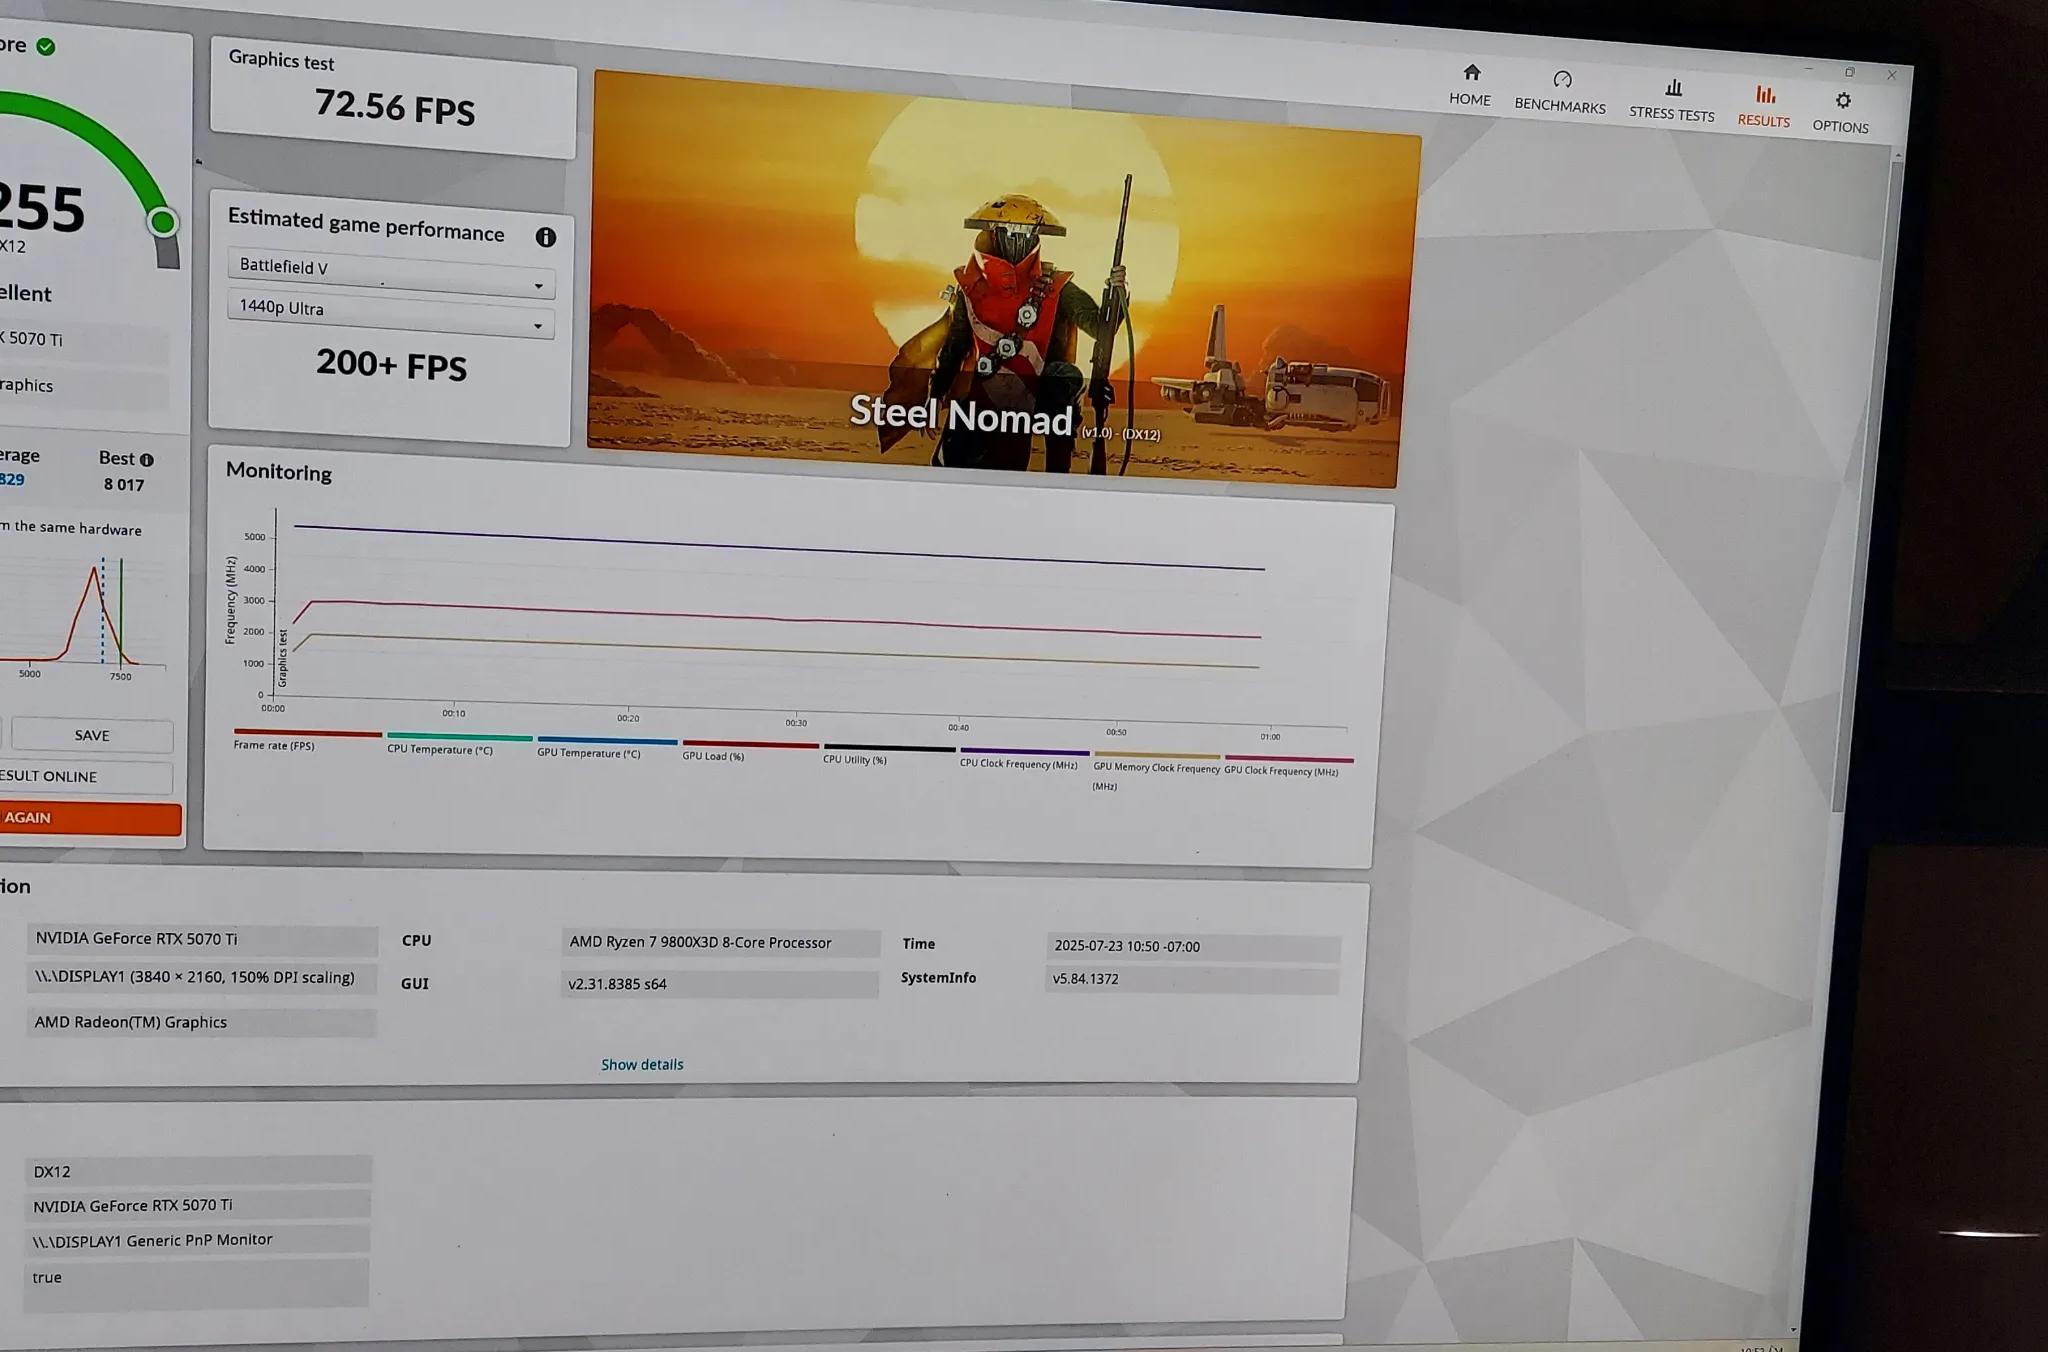Click the "Estimated game performance" heading
The image size is (2048, 1352).
[x=366, y=226]
